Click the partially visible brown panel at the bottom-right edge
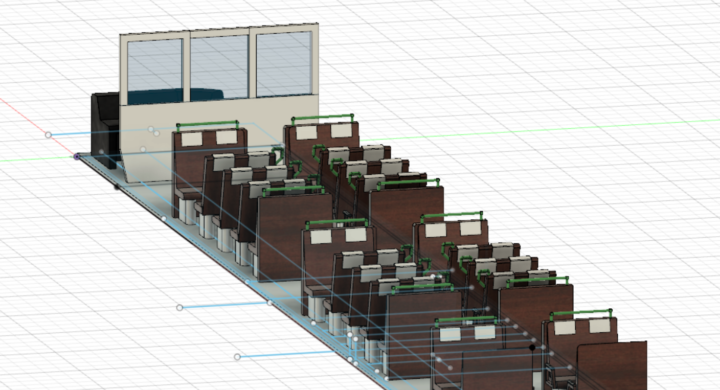 (x=612, y=366)
